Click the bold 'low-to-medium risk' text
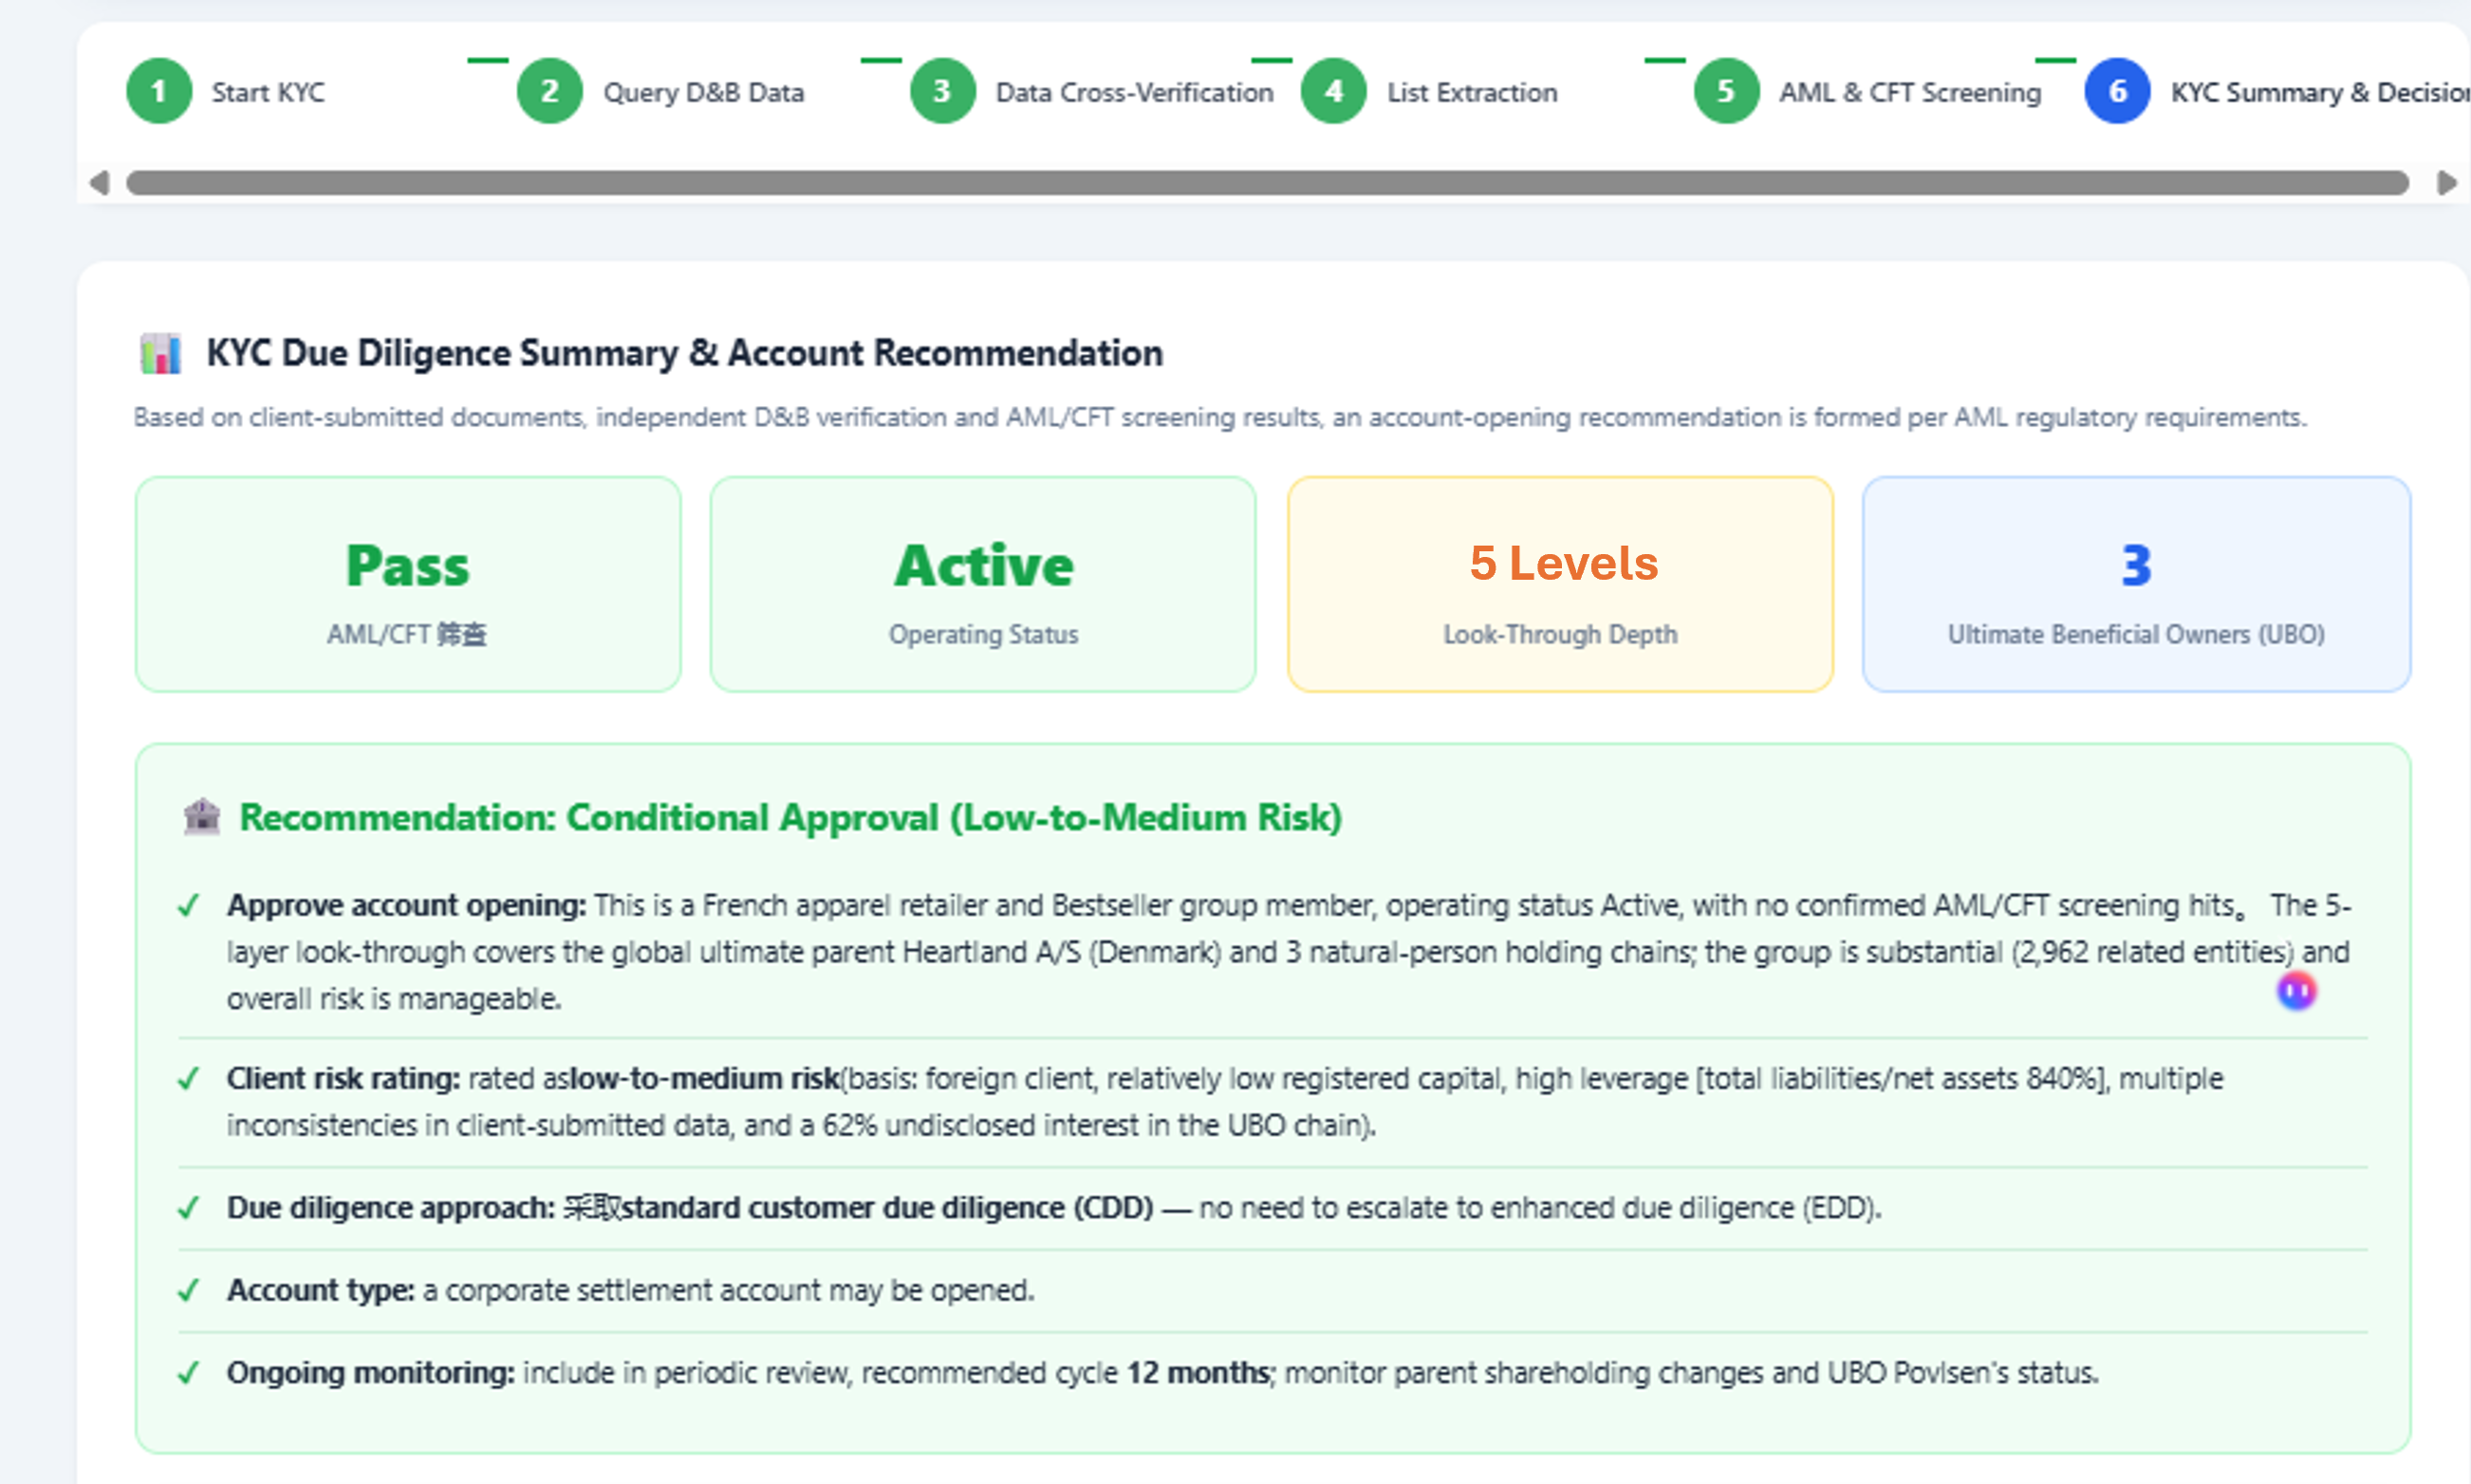This screenshot has height=1484, width=2471. point(704,1079)
